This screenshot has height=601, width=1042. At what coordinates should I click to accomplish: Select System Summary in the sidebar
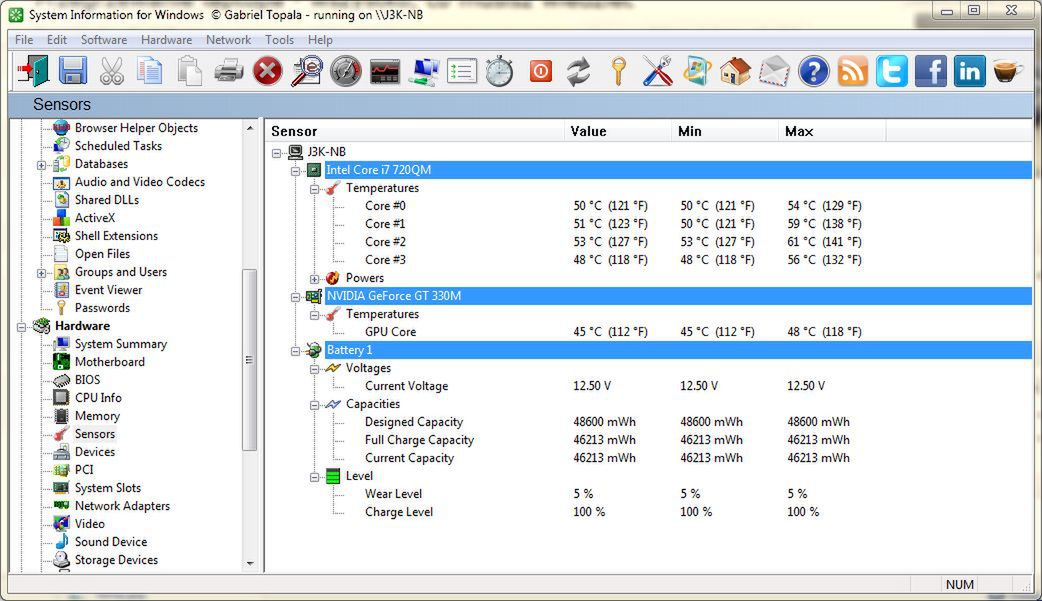click(120, 344)
